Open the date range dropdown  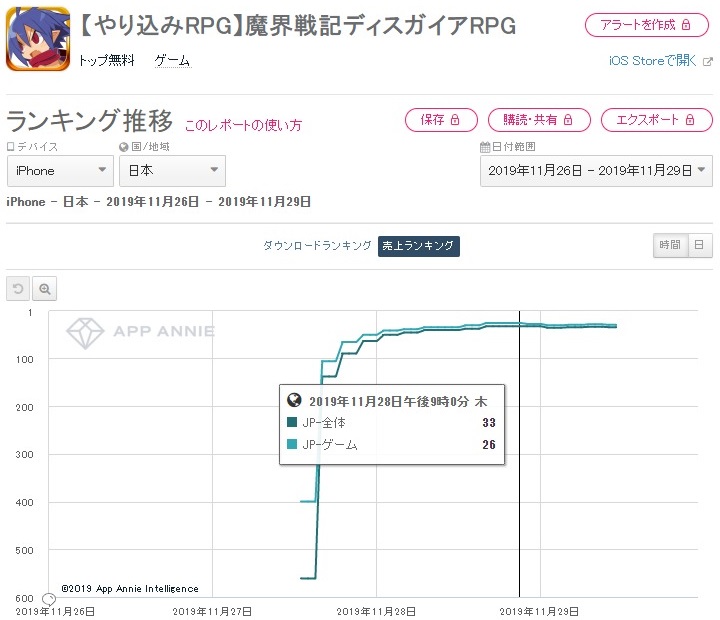coord(596,171)
